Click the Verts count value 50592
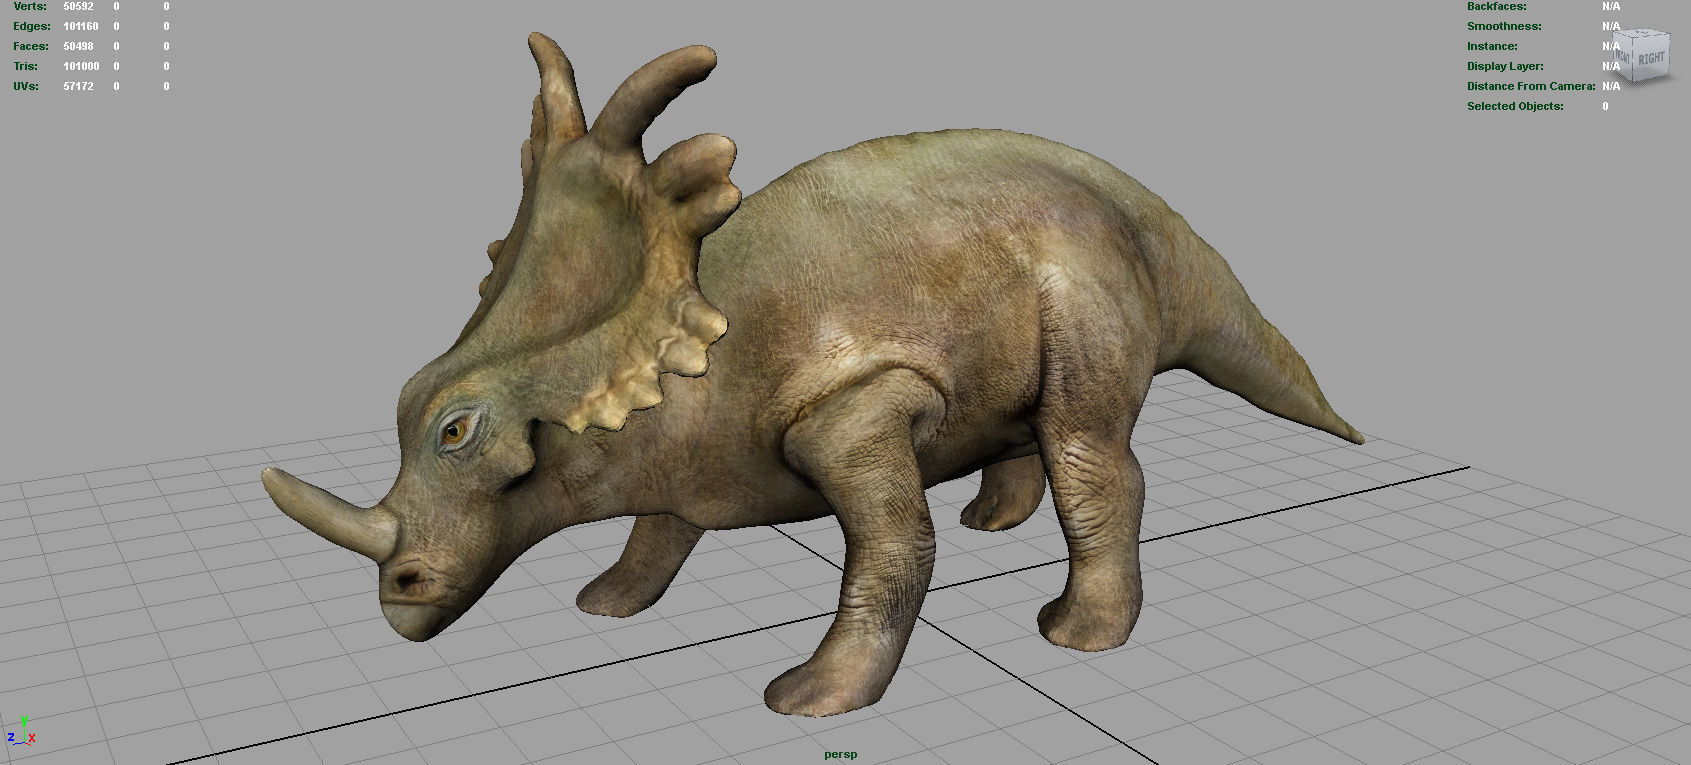This screenshot has width=1691, height=765. tap(78, 6)
